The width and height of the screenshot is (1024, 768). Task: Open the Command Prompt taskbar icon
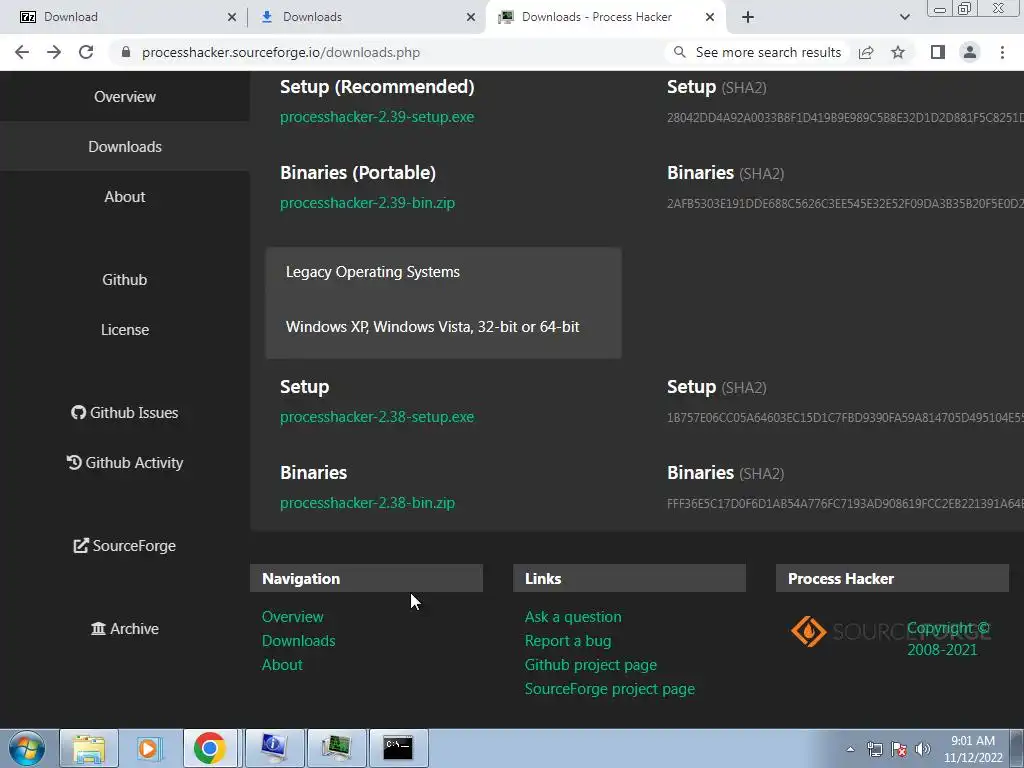coord(398,748)
